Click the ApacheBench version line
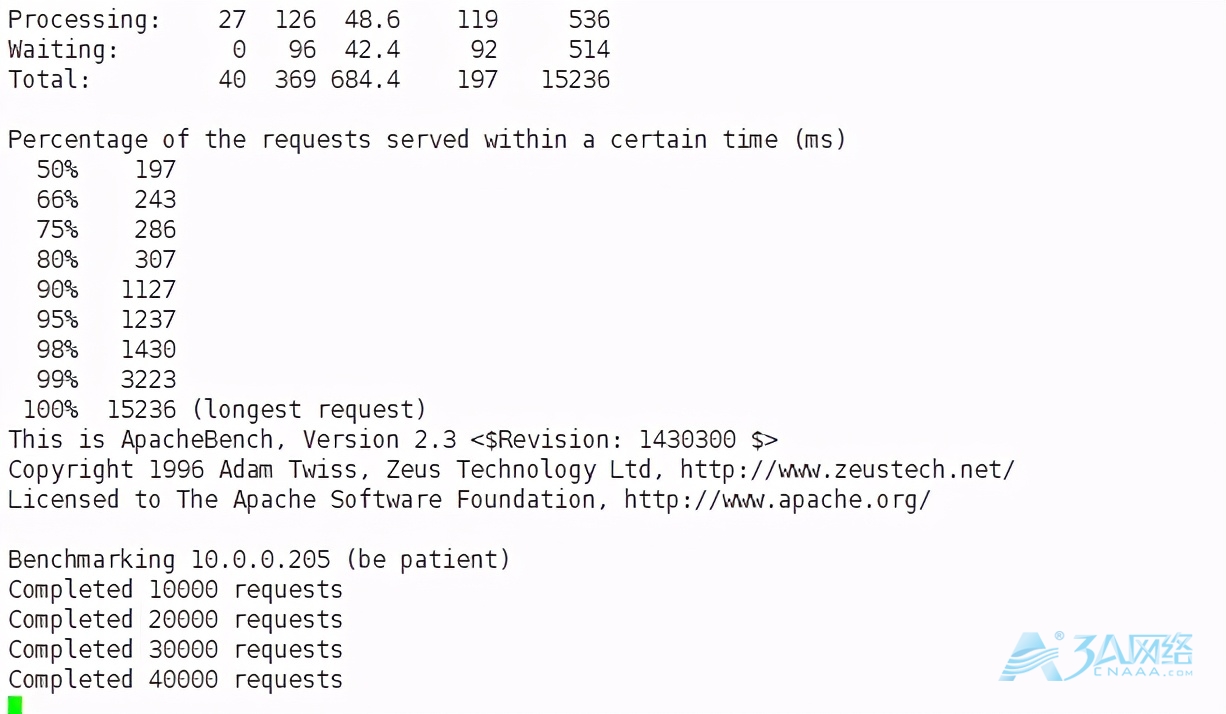 click(393, 440)
